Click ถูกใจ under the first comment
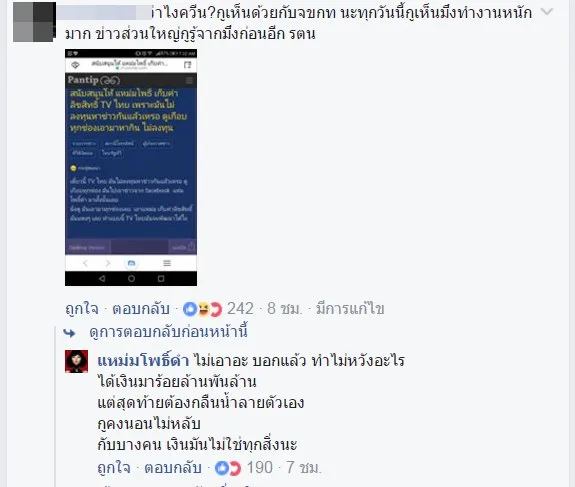This screenshot has height=487, width=575. (82, 309)
